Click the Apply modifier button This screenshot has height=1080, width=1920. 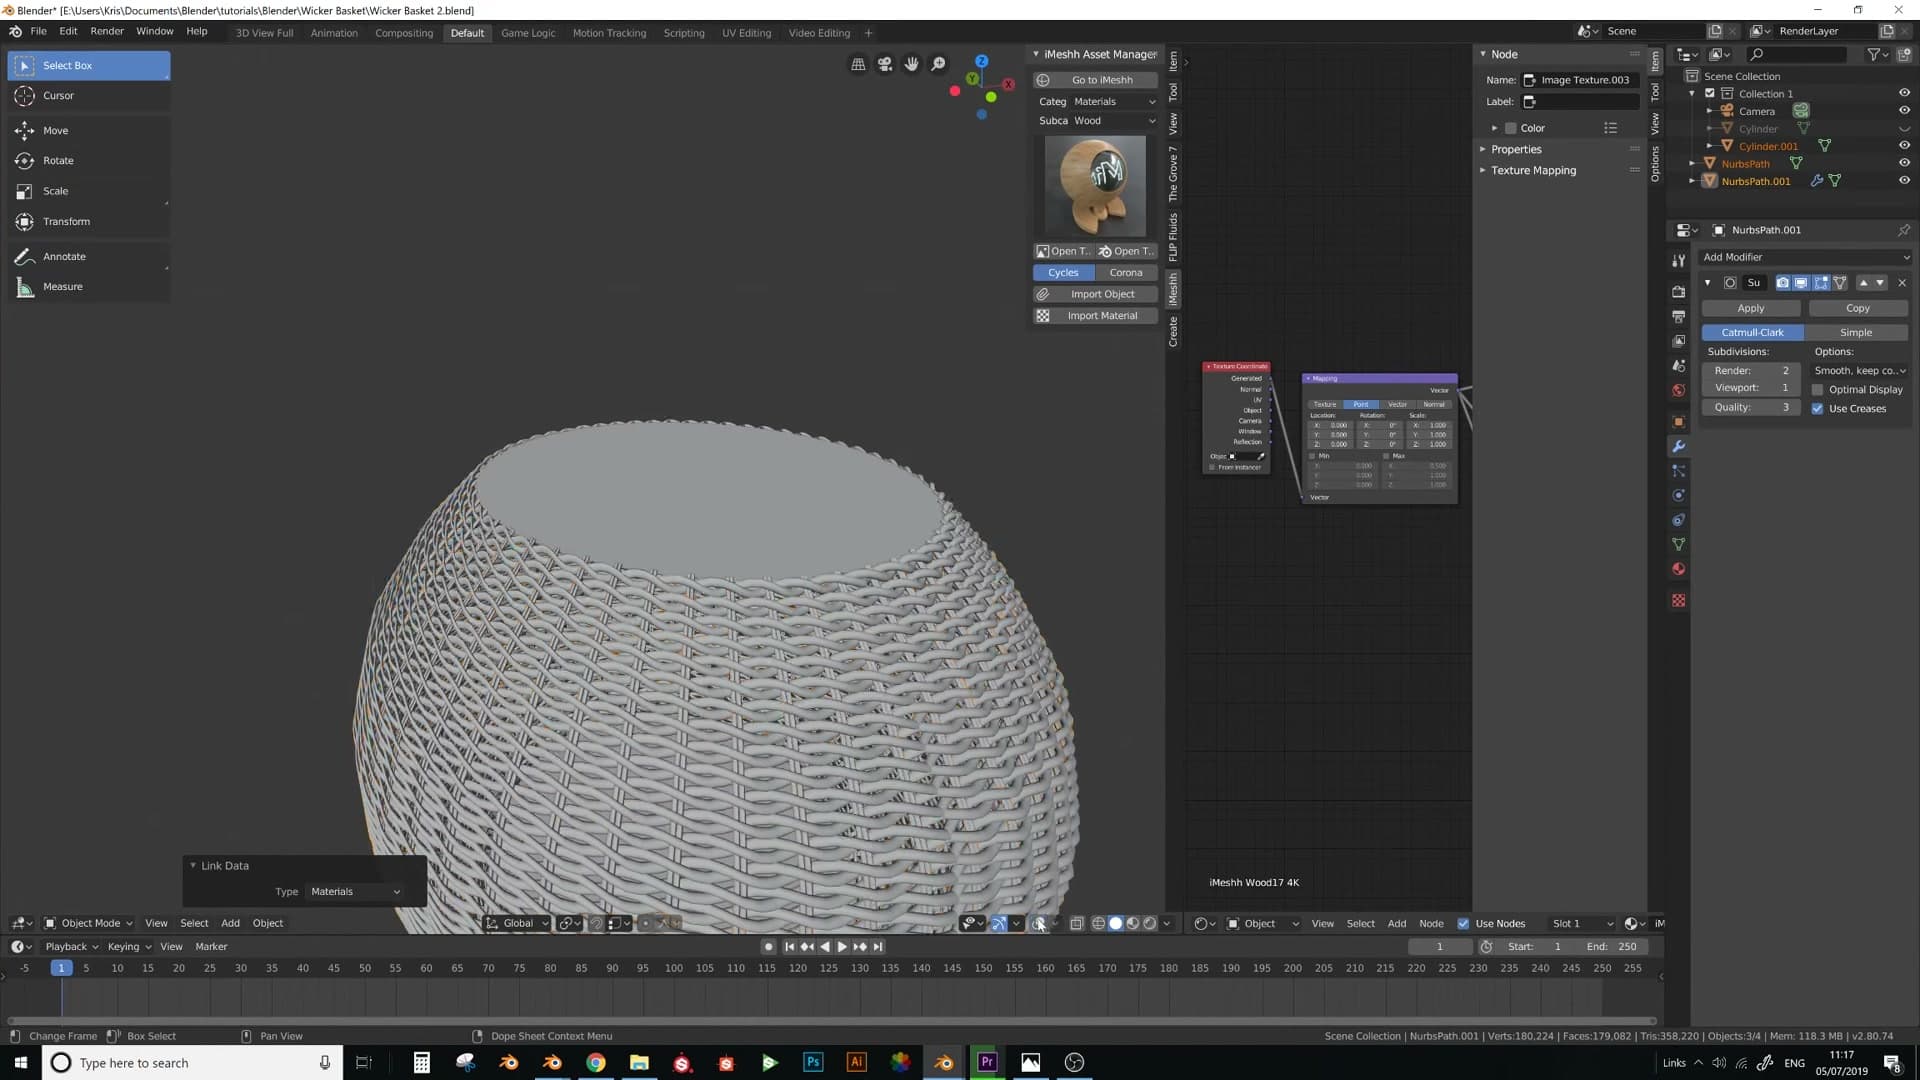tap(1751, 308)
